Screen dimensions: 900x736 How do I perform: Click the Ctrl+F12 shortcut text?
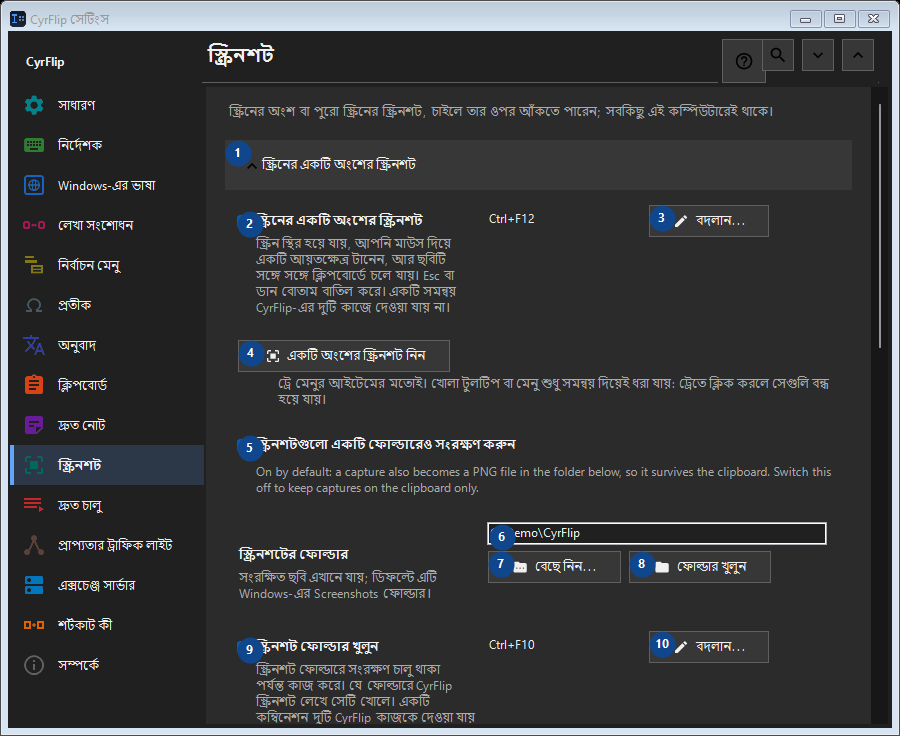coord(511,219)
